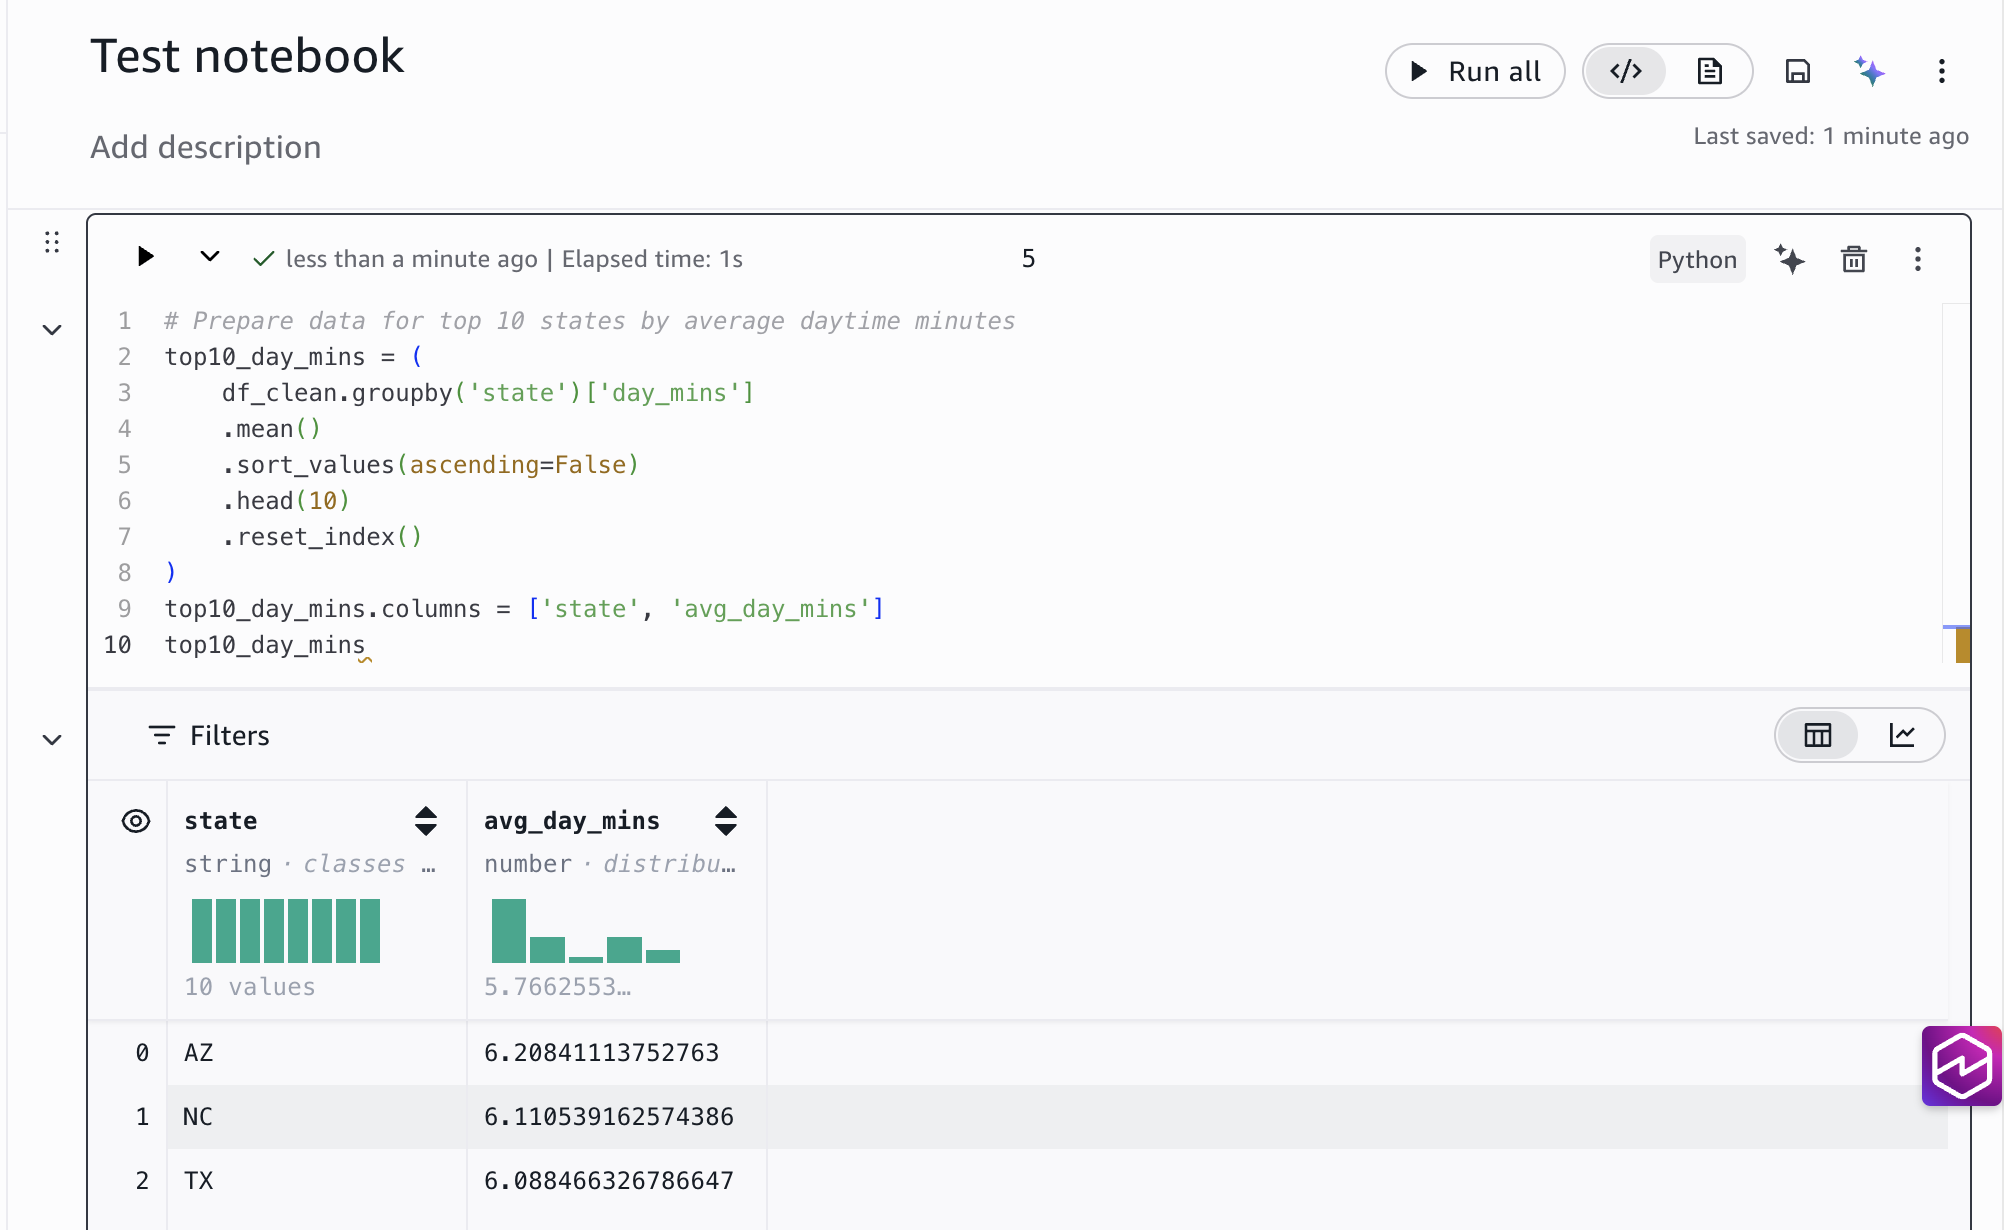
Task: Select value 6.110539162574386
Action: pos(609,1117)
